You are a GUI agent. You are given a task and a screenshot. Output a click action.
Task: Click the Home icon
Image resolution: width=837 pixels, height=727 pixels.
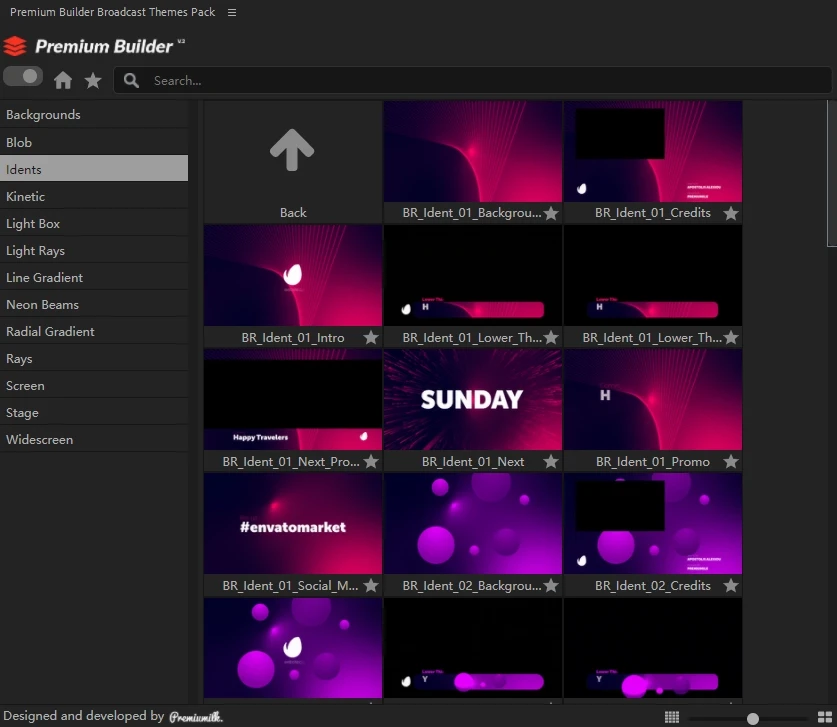click(x=63, y=80)
